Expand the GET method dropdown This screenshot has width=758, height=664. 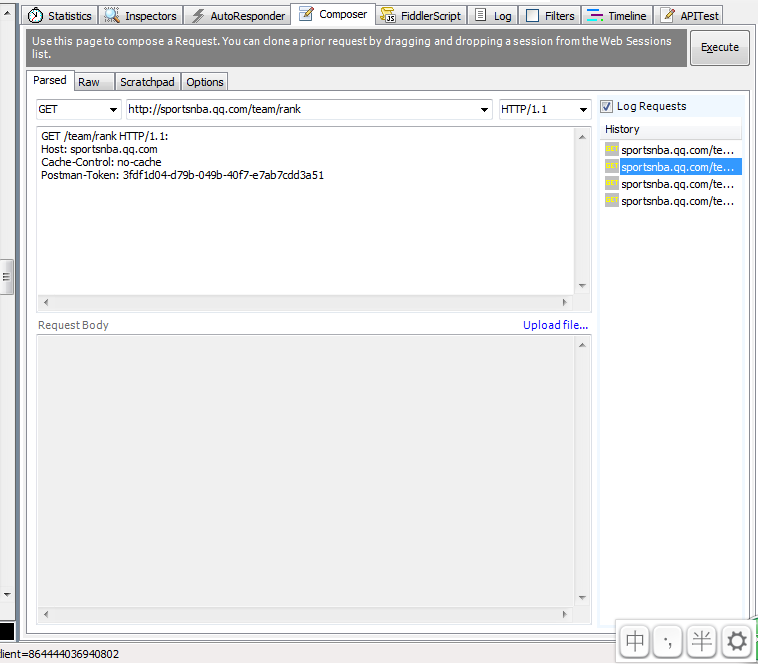click(x=113, y=110)
